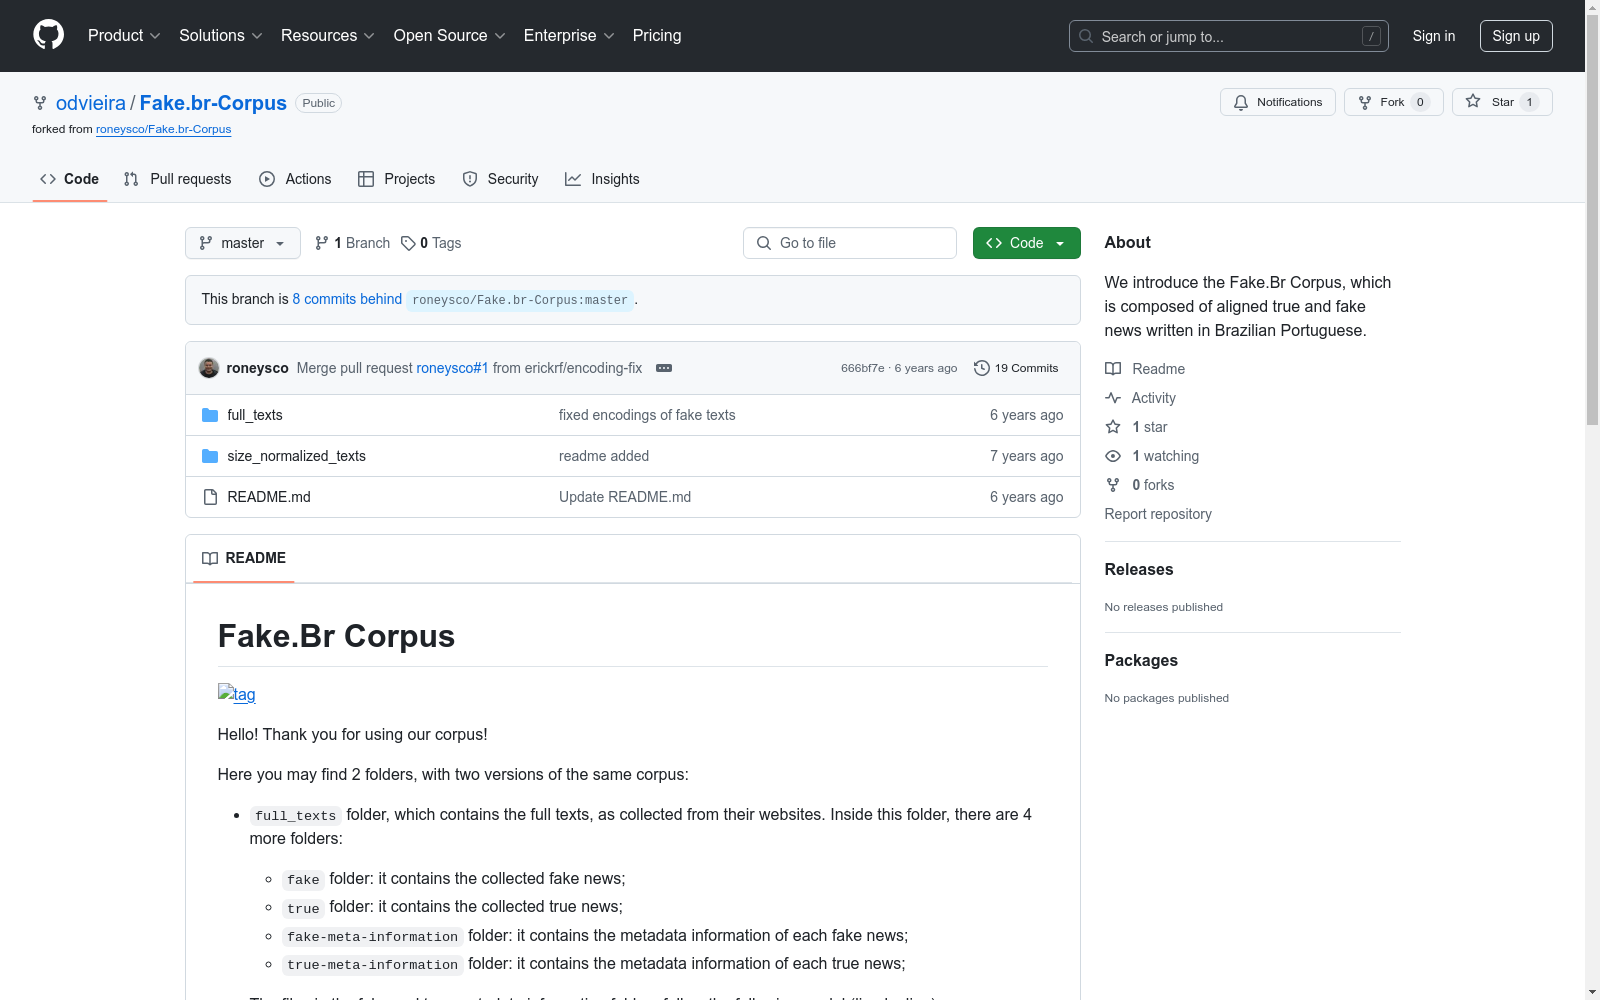This screenshot has width=1600, height=1000.
Task: Open the master branch selector
Action: (x=243, y=243)
